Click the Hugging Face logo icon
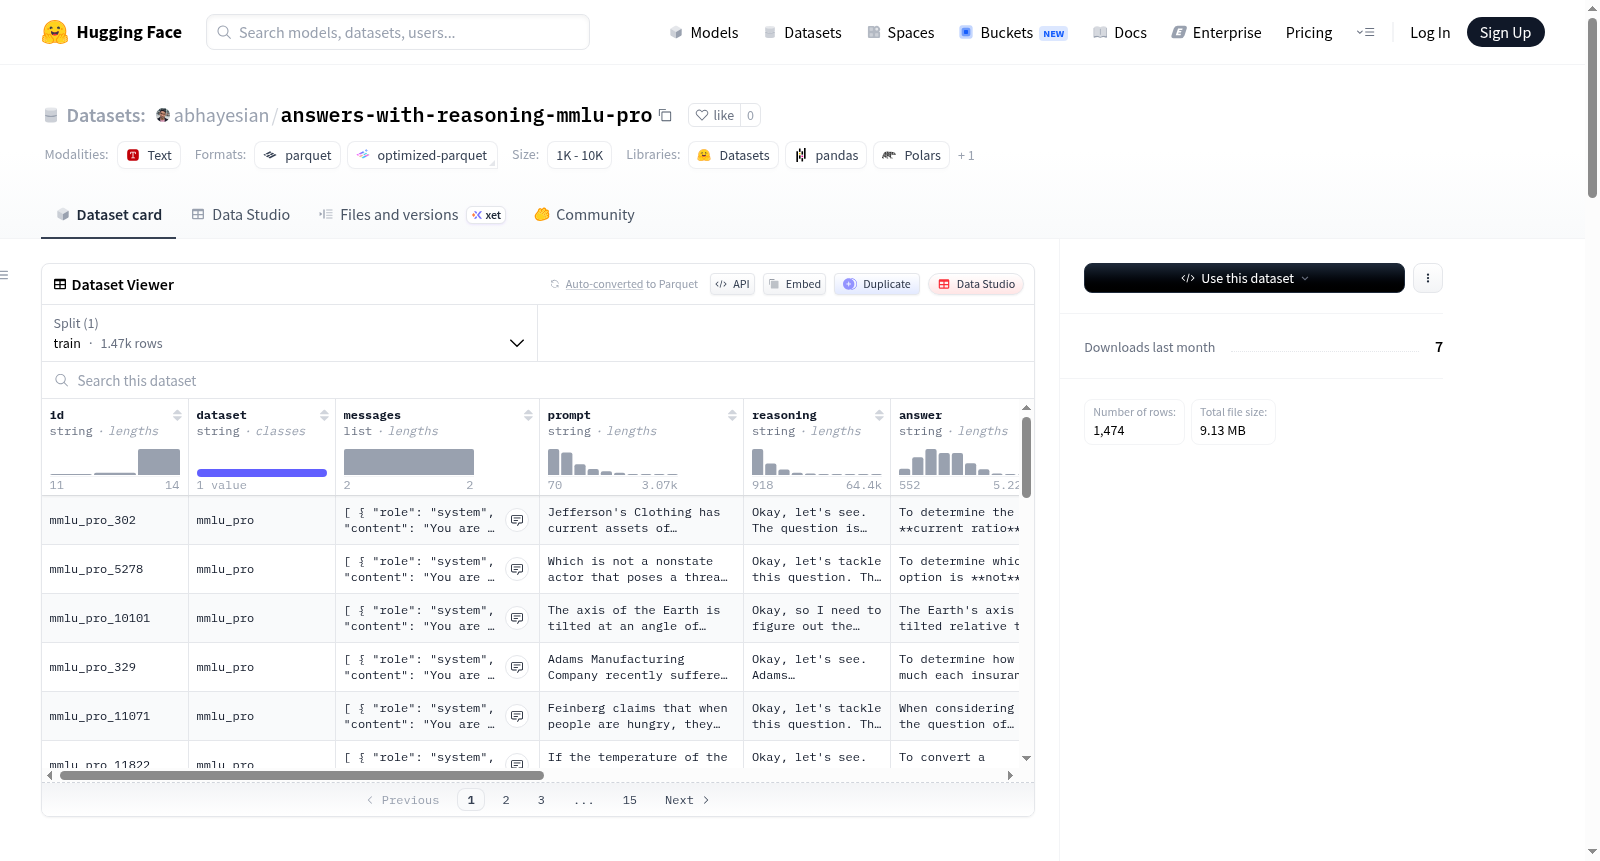1600x861 pixels. [x=55, y=32]
